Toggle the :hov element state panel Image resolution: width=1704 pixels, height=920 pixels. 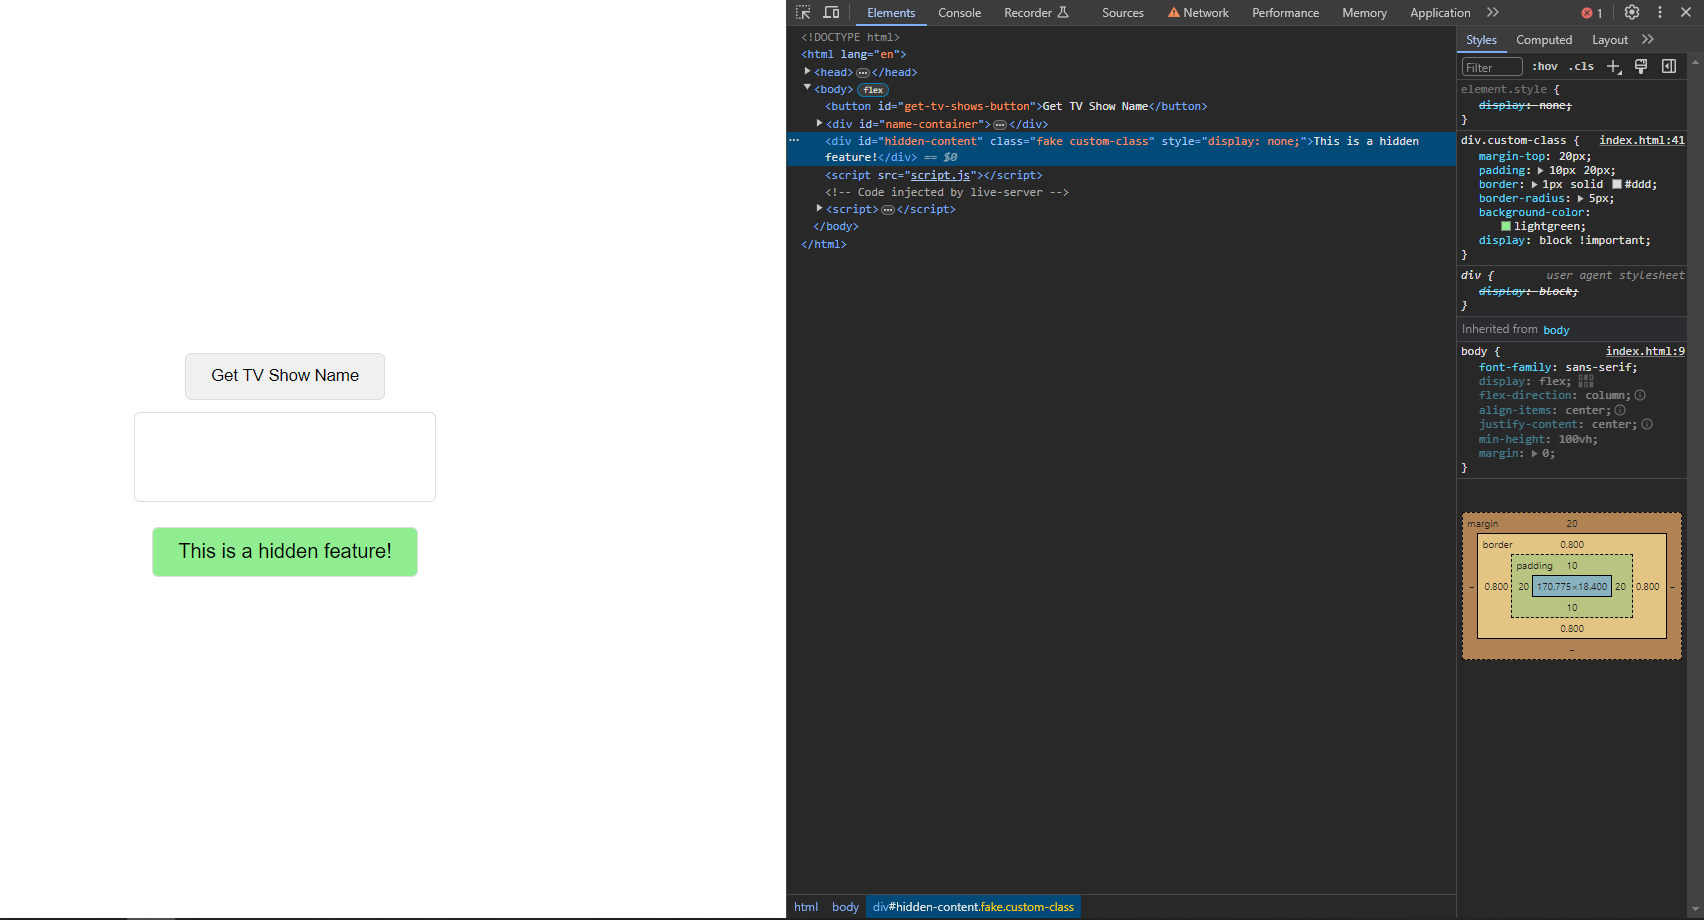click(1545, 67)
